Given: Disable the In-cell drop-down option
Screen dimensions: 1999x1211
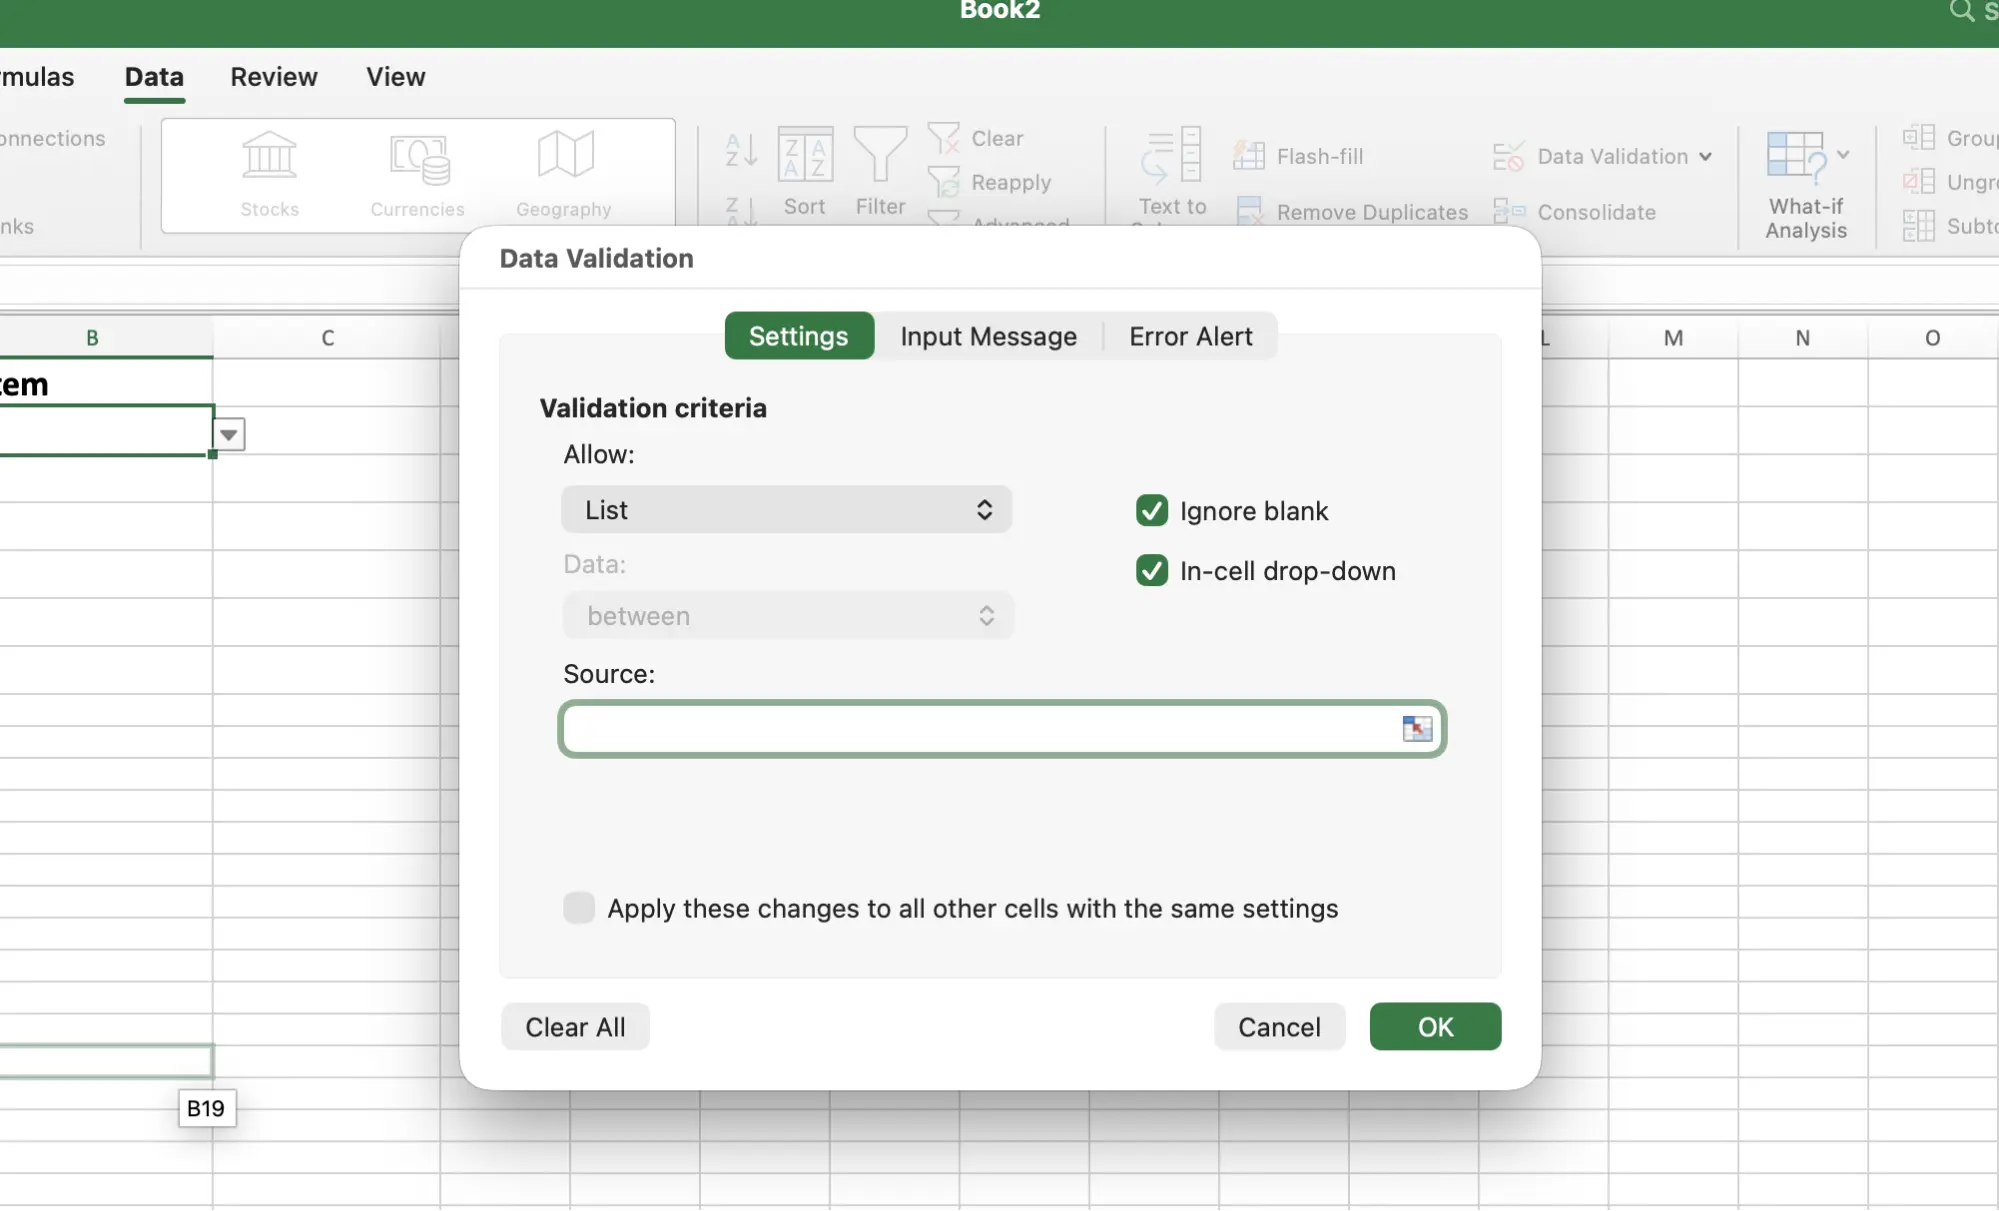Looking at the screenshot, I should pos(1151,571).
